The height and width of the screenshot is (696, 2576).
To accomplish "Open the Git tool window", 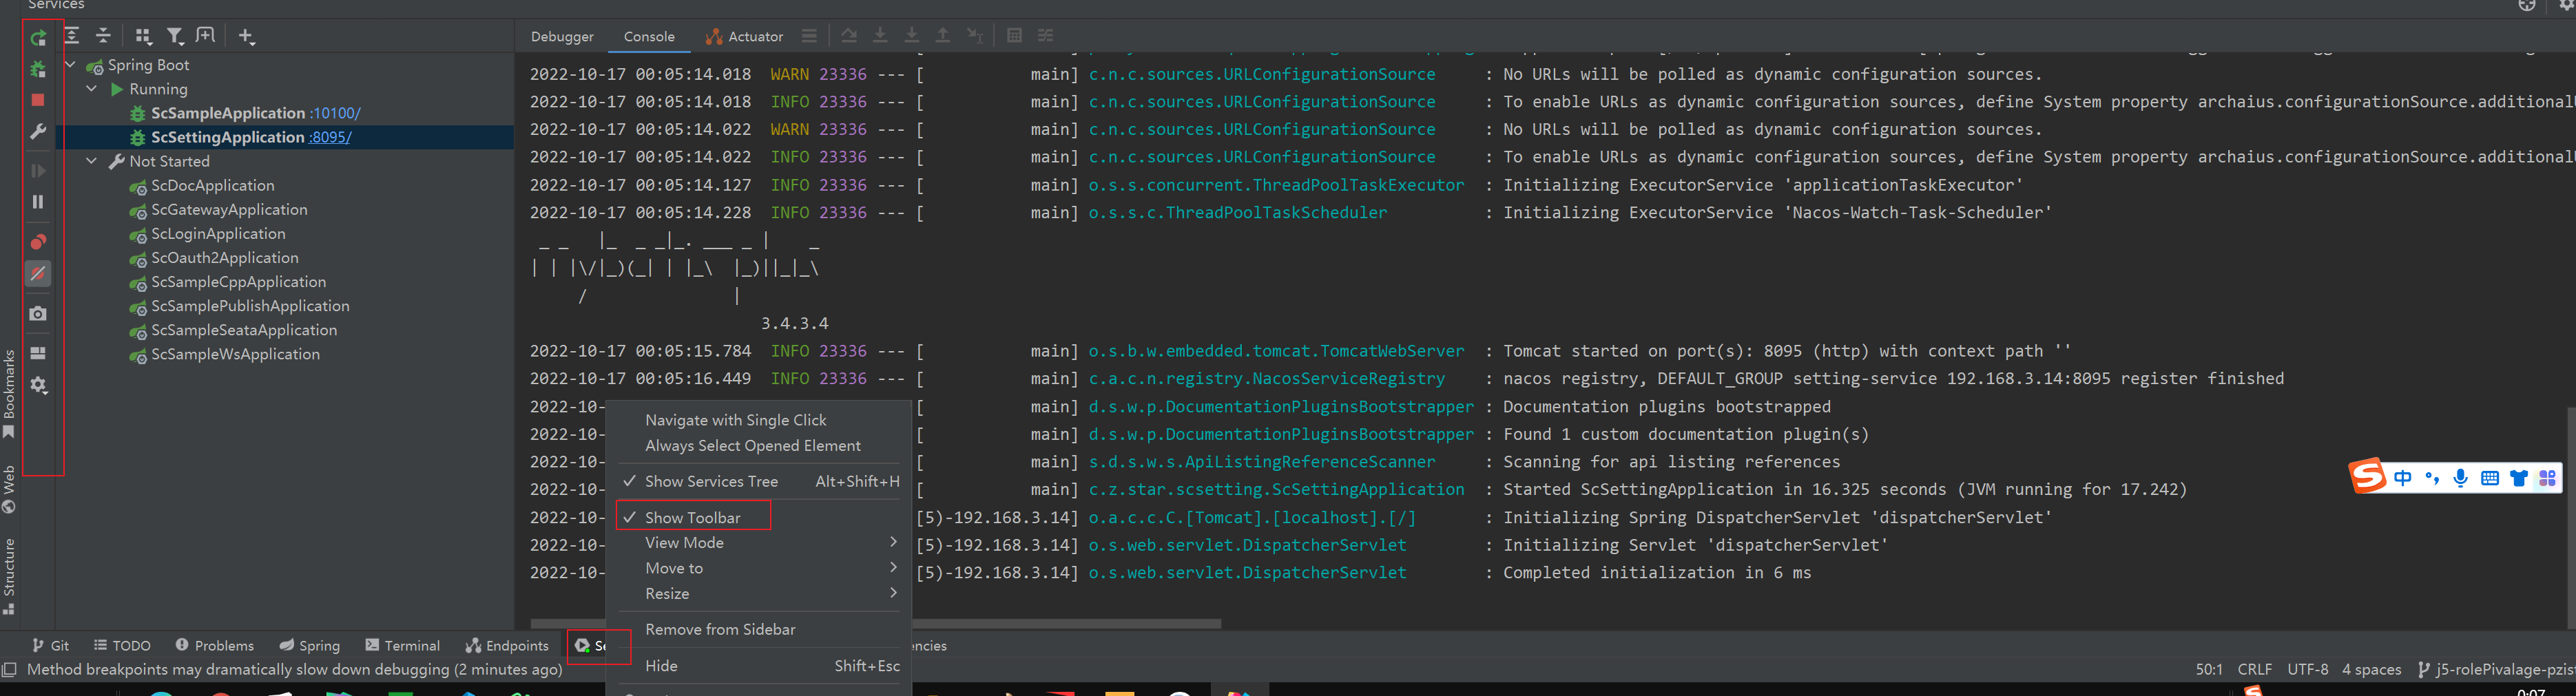I will 51,645.
